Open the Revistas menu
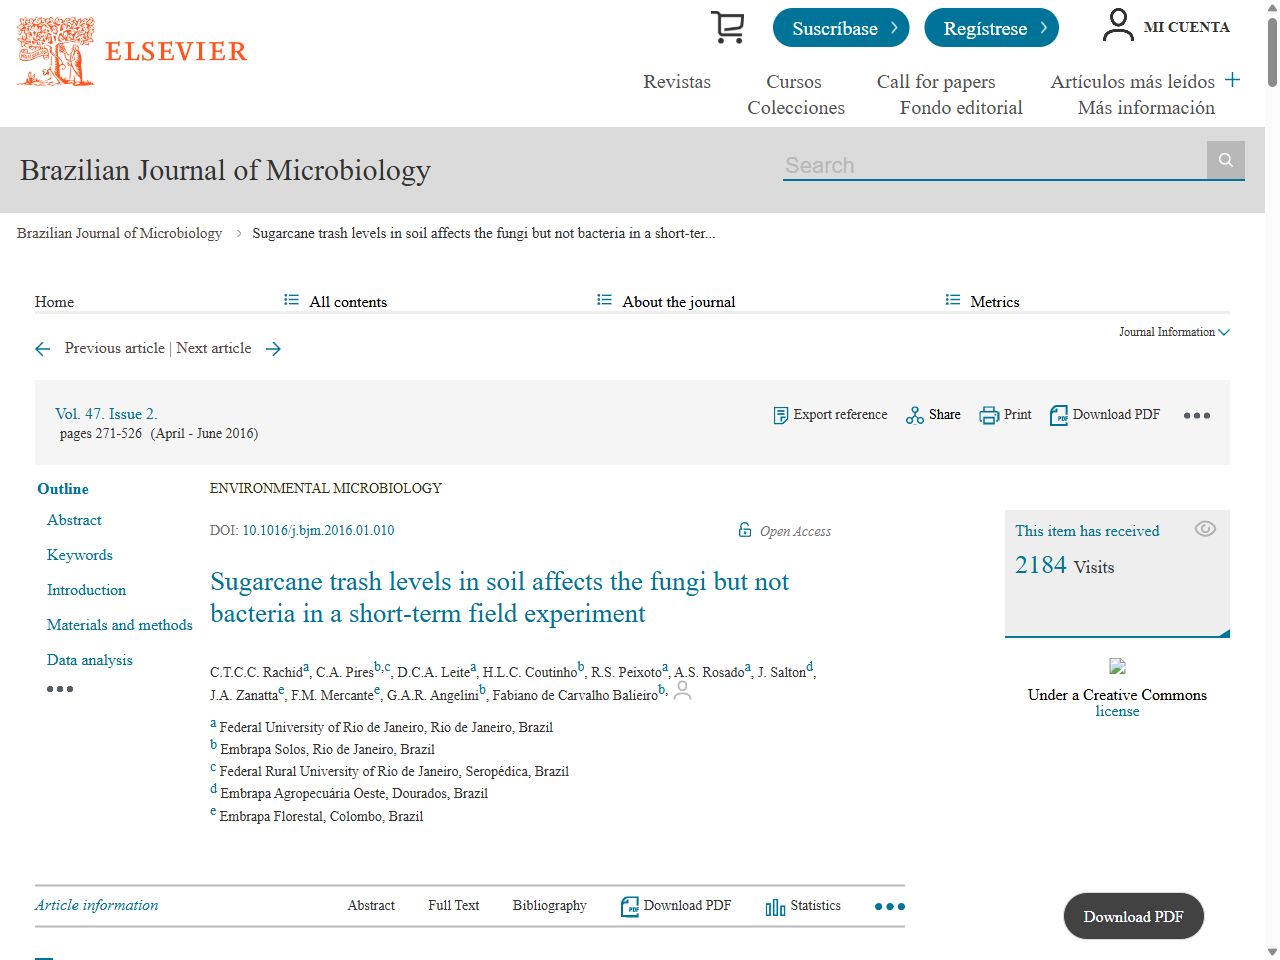 click(677, 82)
